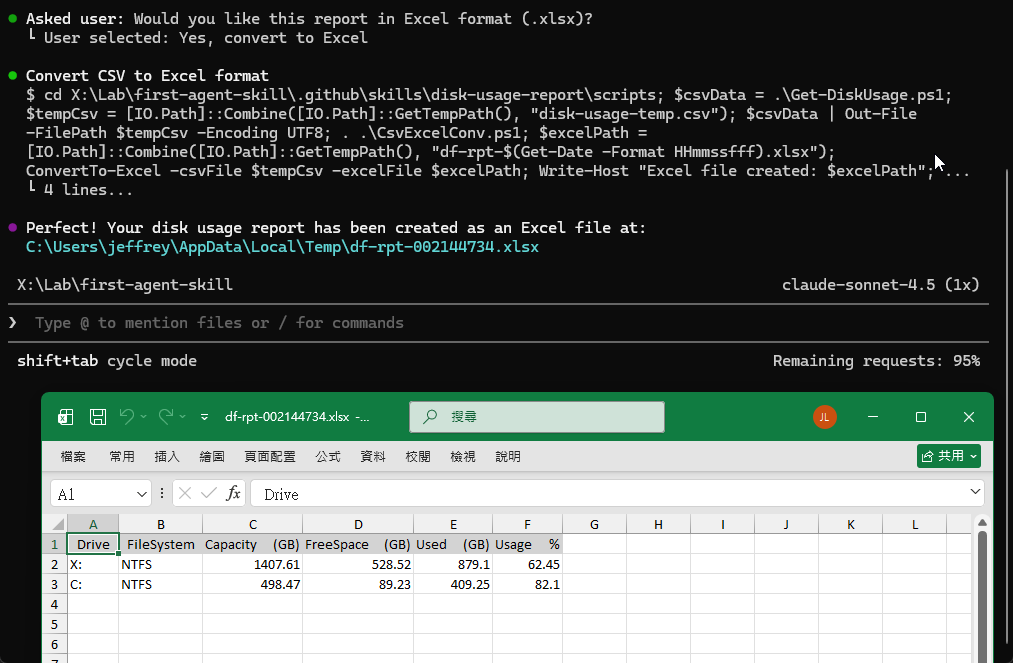Open the 檔案 (File) menu tab
Screen dimensions: 1013x663
[73, 456]
